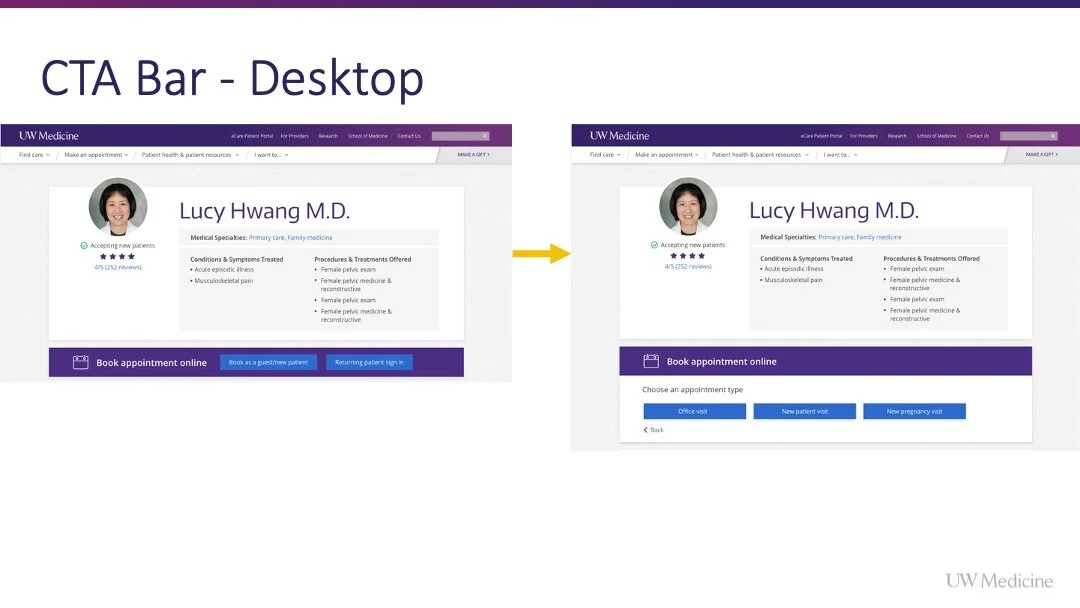Click 'Book appointment online' text in left mockup
Screen dimensions: 1080x608
click(152, 363)
